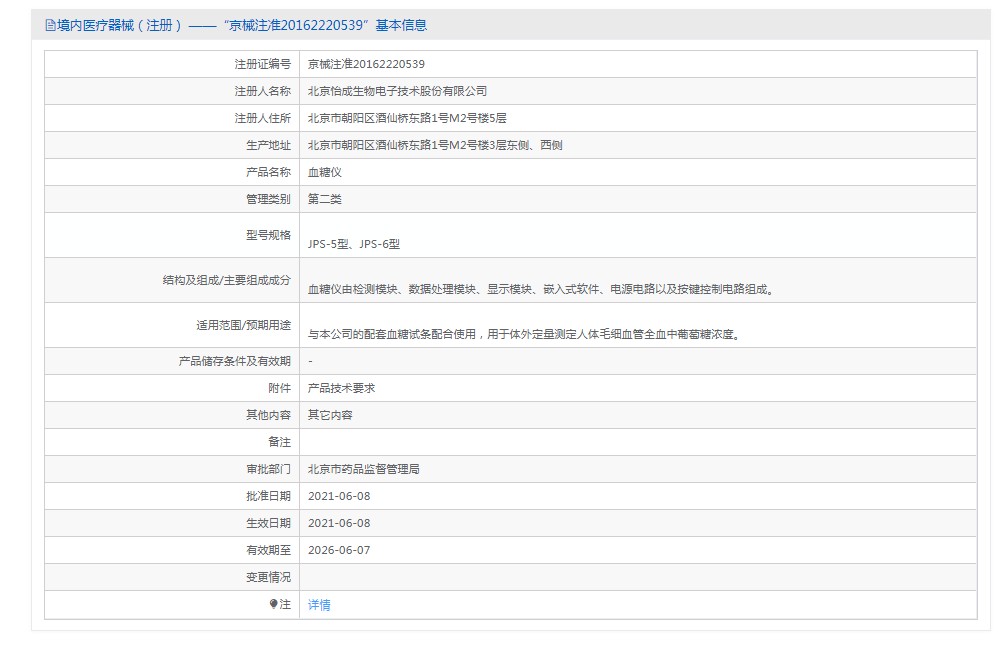Click the document icon in the header
Image resolution: width=1000 pixels, height=650 pixels.
coord(50,26)
